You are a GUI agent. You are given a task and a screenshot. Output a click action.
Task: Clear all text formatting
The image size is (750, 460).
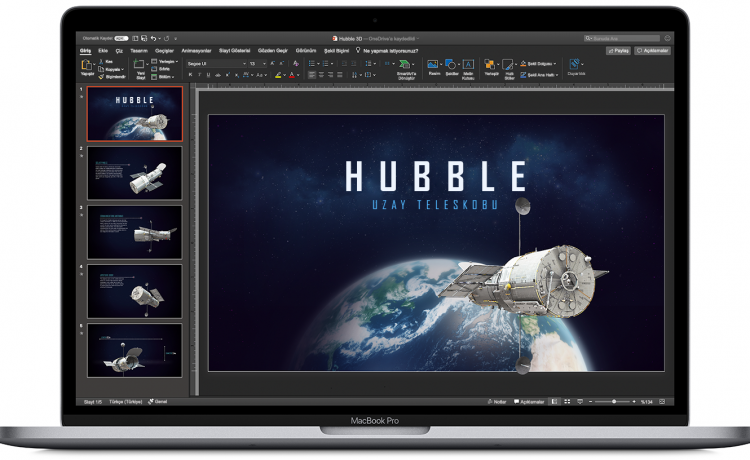click(296, 63)
